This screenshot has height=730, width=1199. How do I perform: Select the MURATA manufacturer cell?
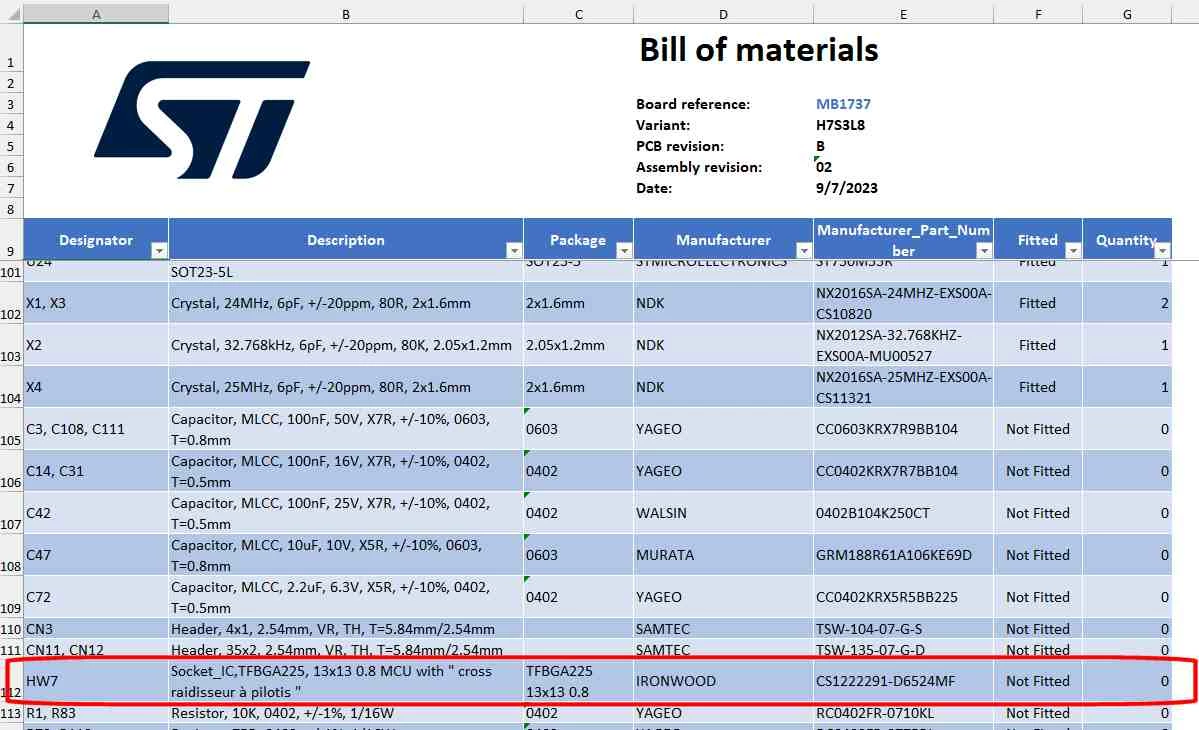tap(723, 556)
